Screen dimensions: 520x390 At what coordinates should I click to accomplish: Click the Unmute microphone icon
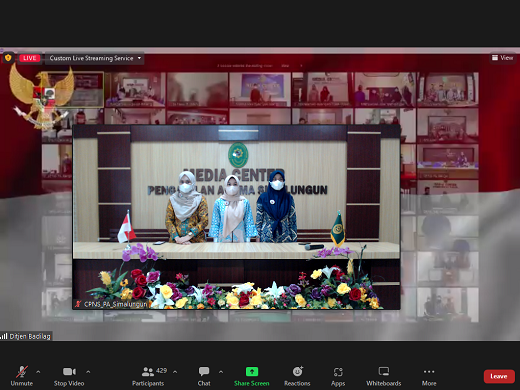click(x=22, y=371)
